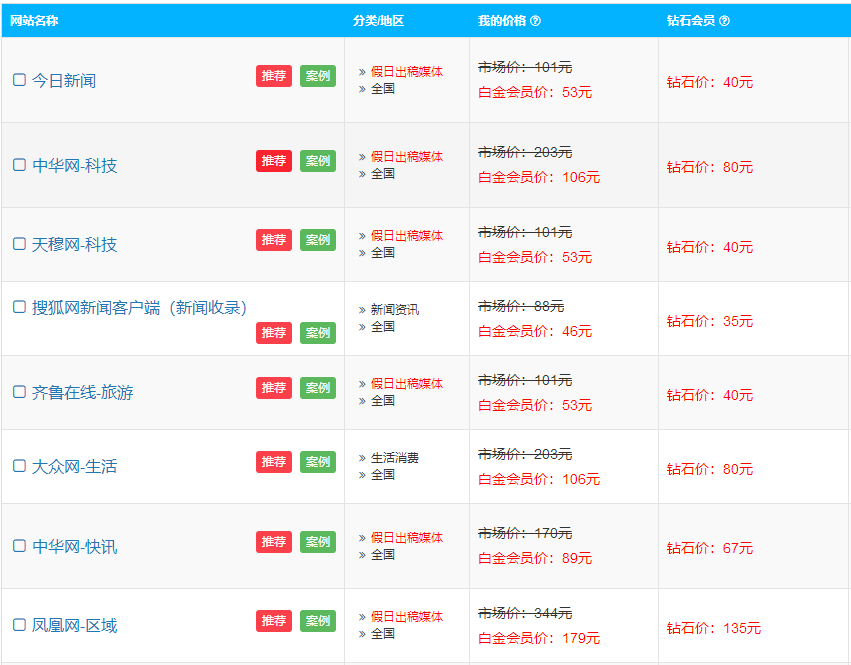Click 假日出稿媒体 in 凤凰网-区域 row
Screen dimensions: 851x665
click(407, 617)
